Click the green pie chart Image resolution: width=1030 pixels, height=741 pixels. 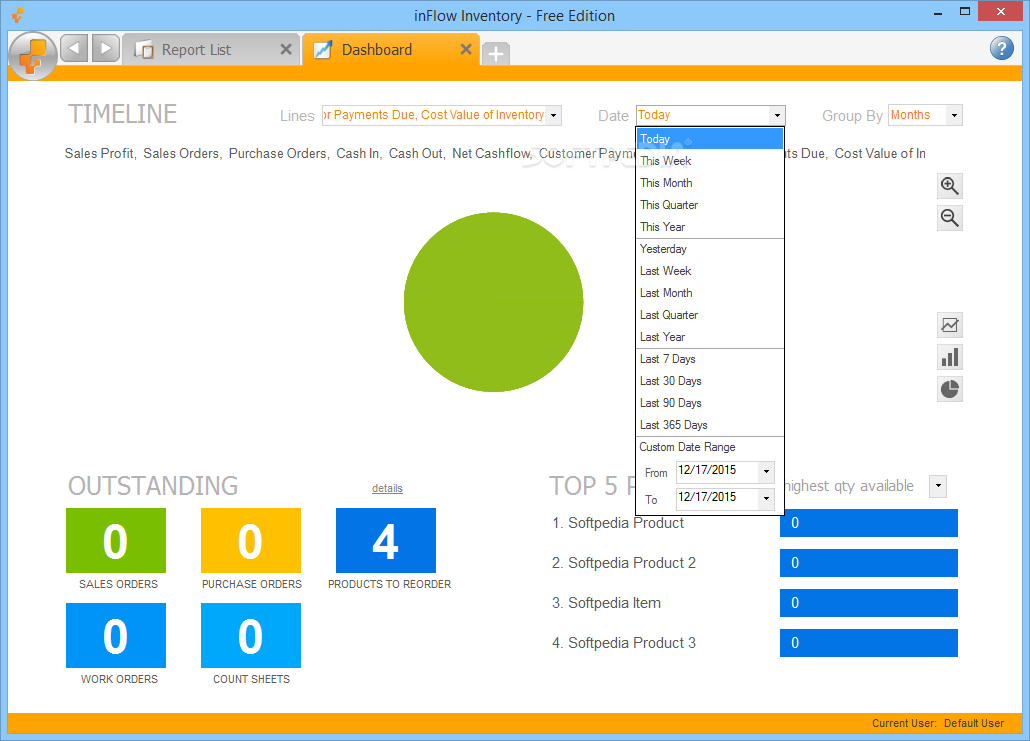(493, 302)
